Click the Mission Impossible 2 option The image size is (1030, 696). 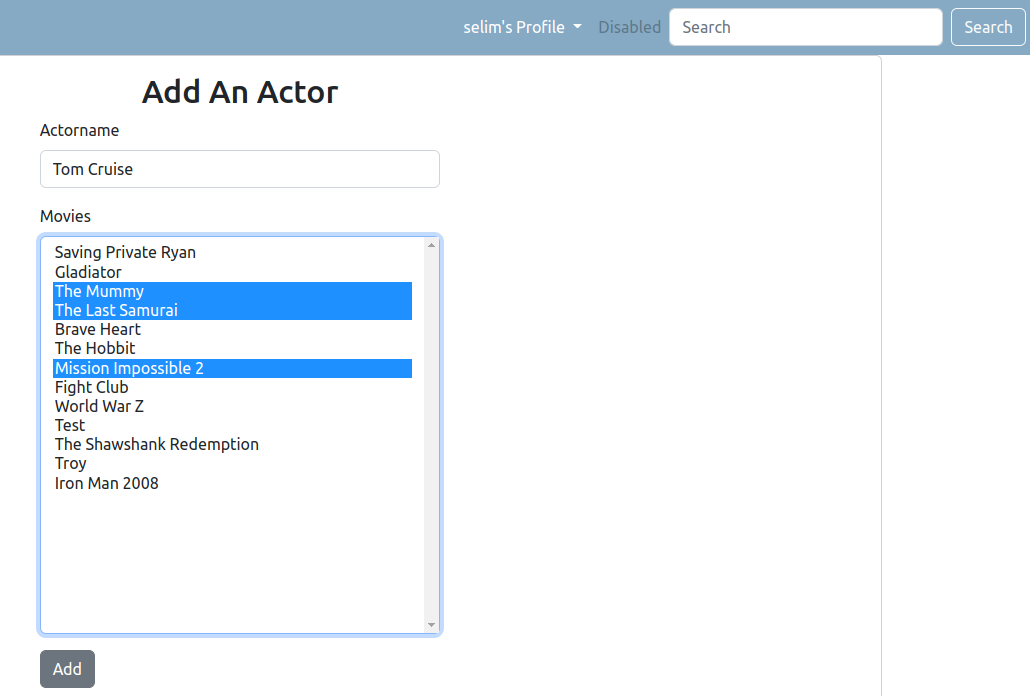point(233,368)
